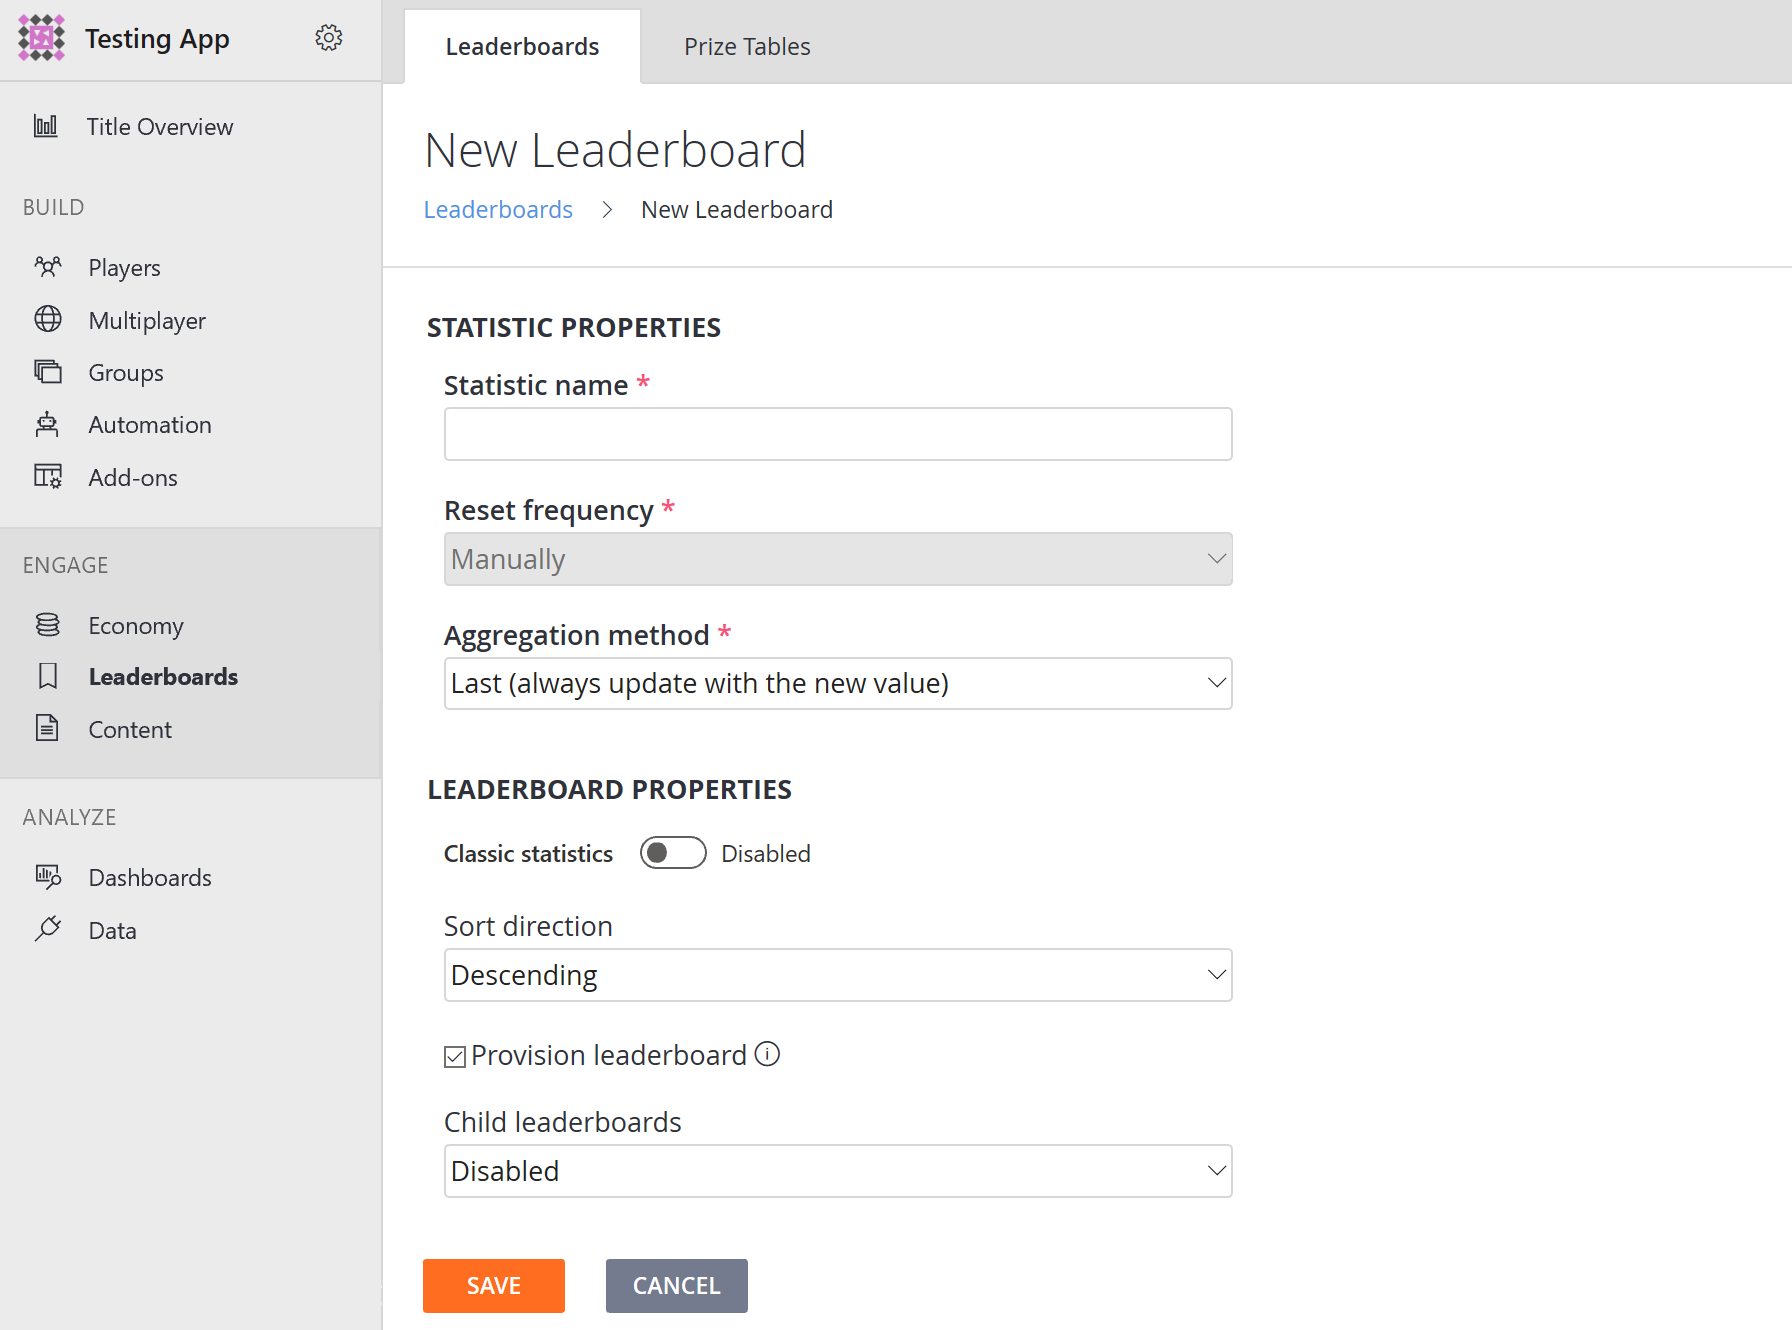
Task: Focus the Statistic name input field
Action: pos(838,434)
